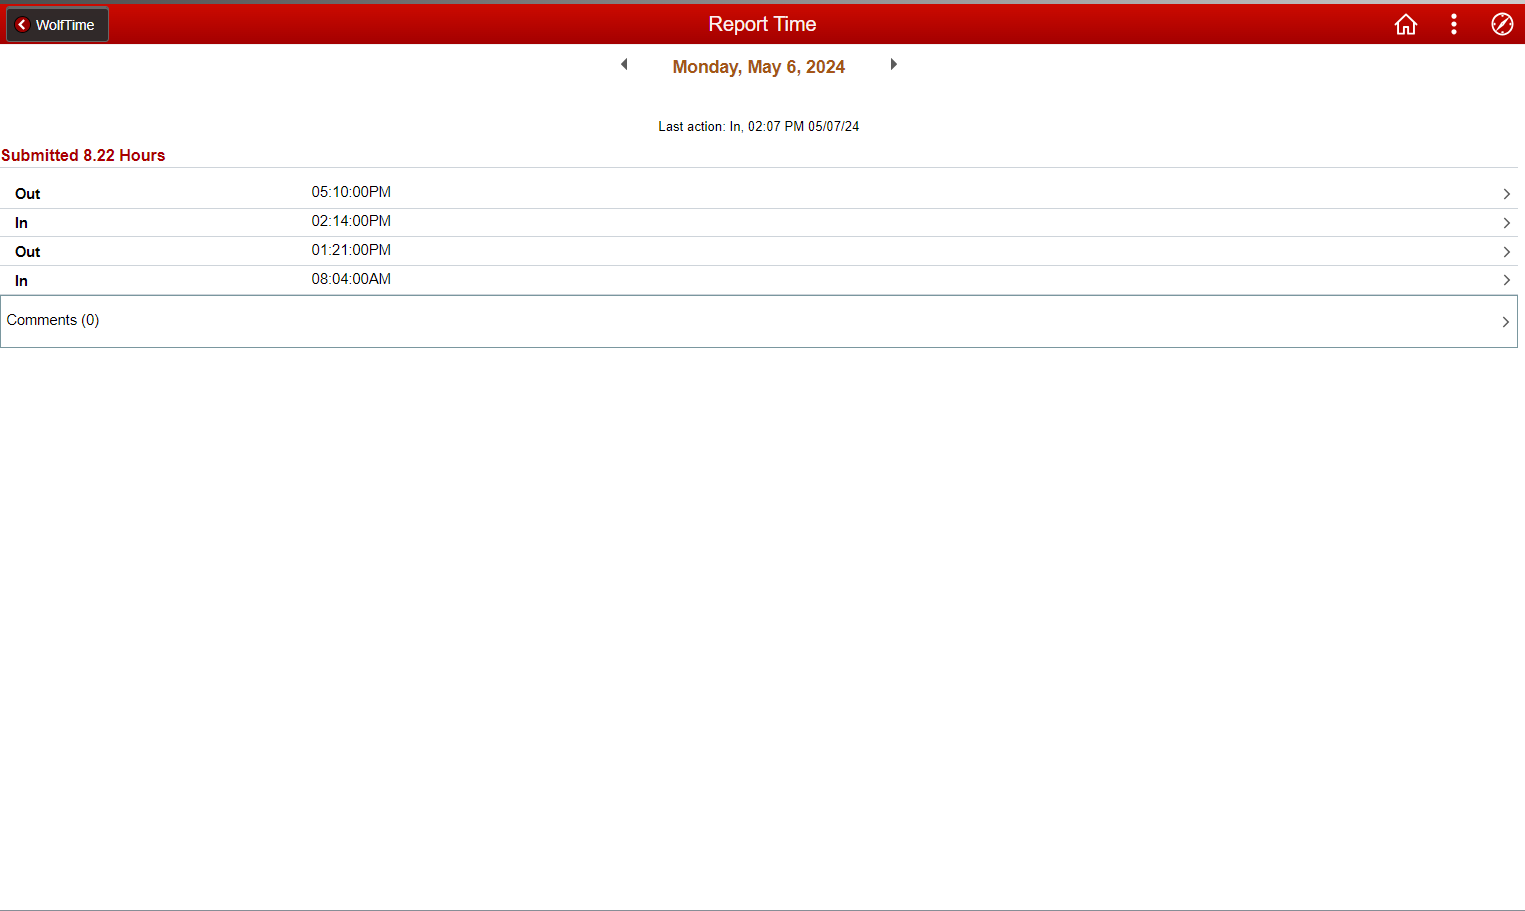Click the Submitted 8.22 Hours heading
The height and width of the screenshot is (911, 1525).
[x=83, y=155]
